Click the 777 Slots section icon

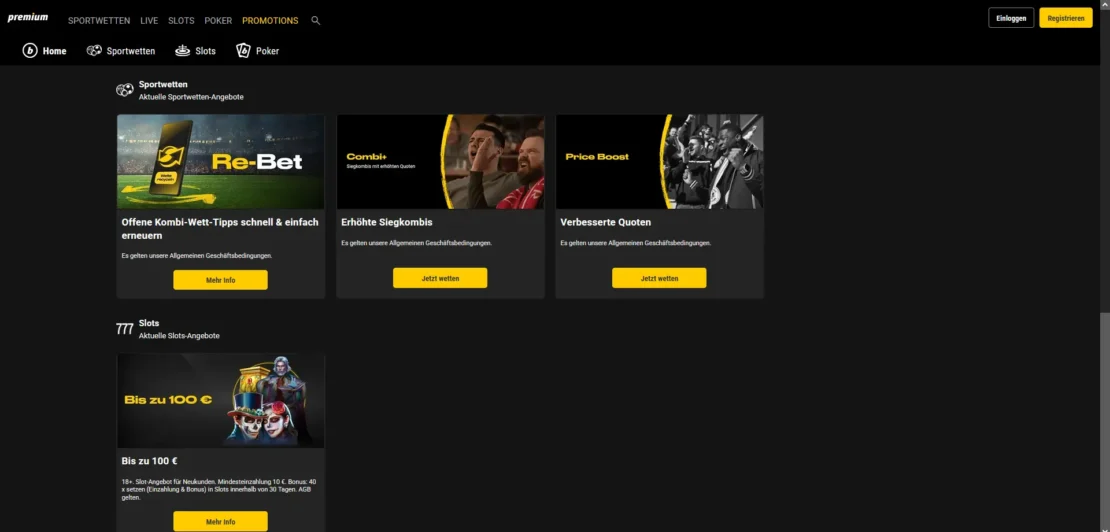(125, 329)
